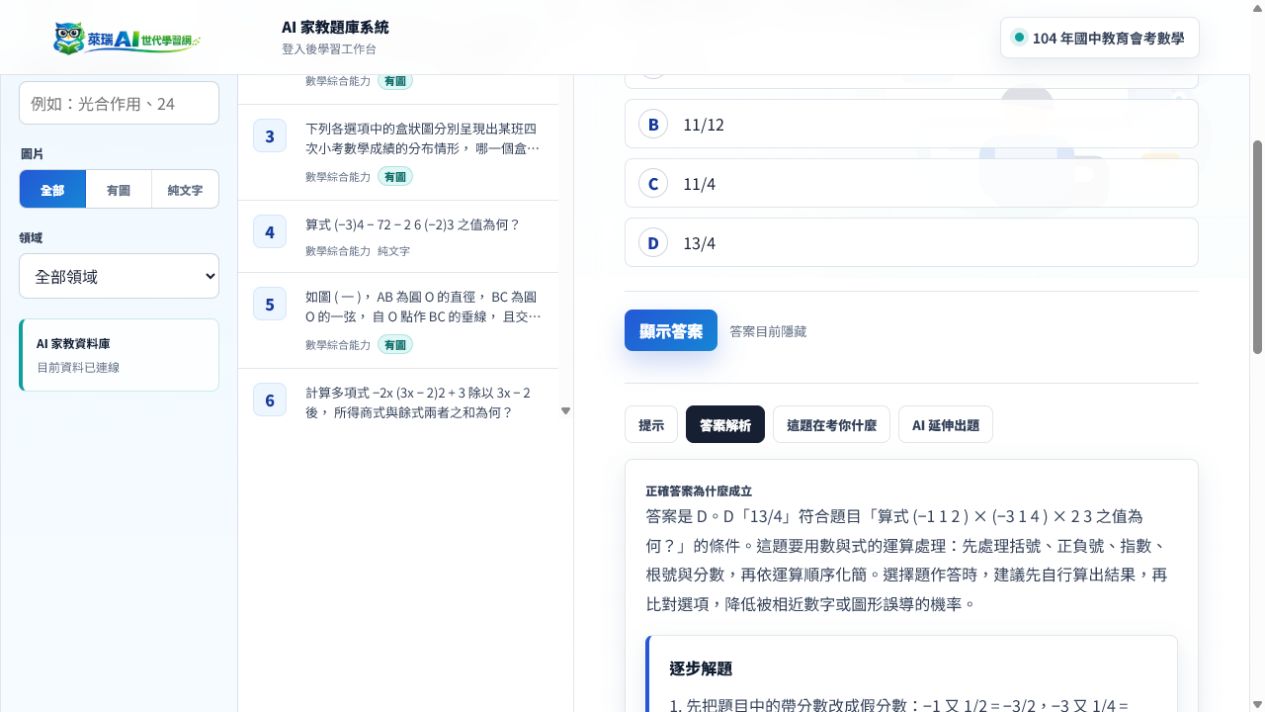Viewport: 1265px width, 712px height.
Task: Select question number 6 badge
Action: pyautogui.click(x=270, y=401)
